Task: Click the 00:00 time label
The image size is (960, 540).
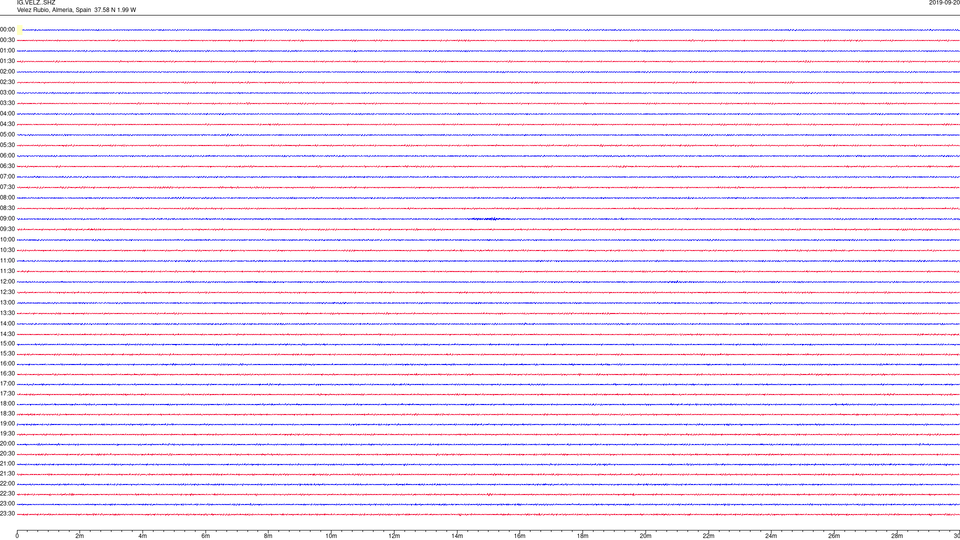Action: coord(7,29)
